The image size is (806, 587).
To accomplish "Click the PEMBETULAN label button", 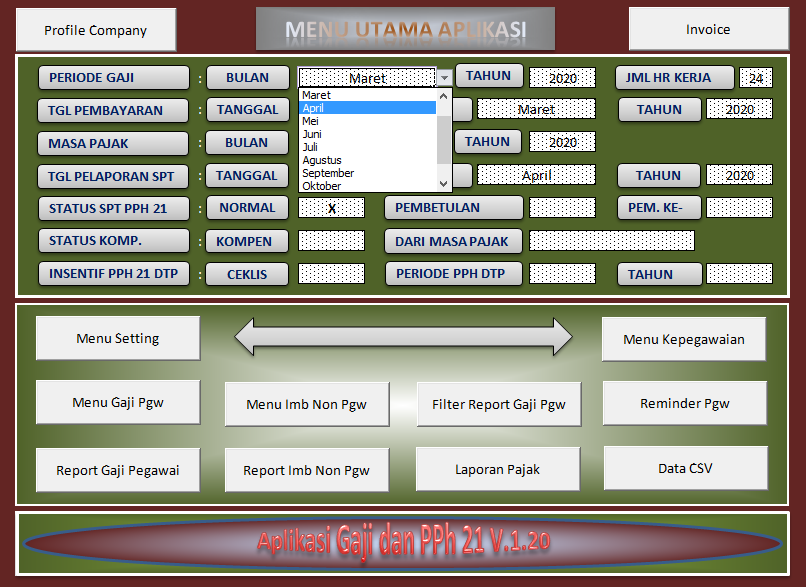I will click(x=453, y=208).
